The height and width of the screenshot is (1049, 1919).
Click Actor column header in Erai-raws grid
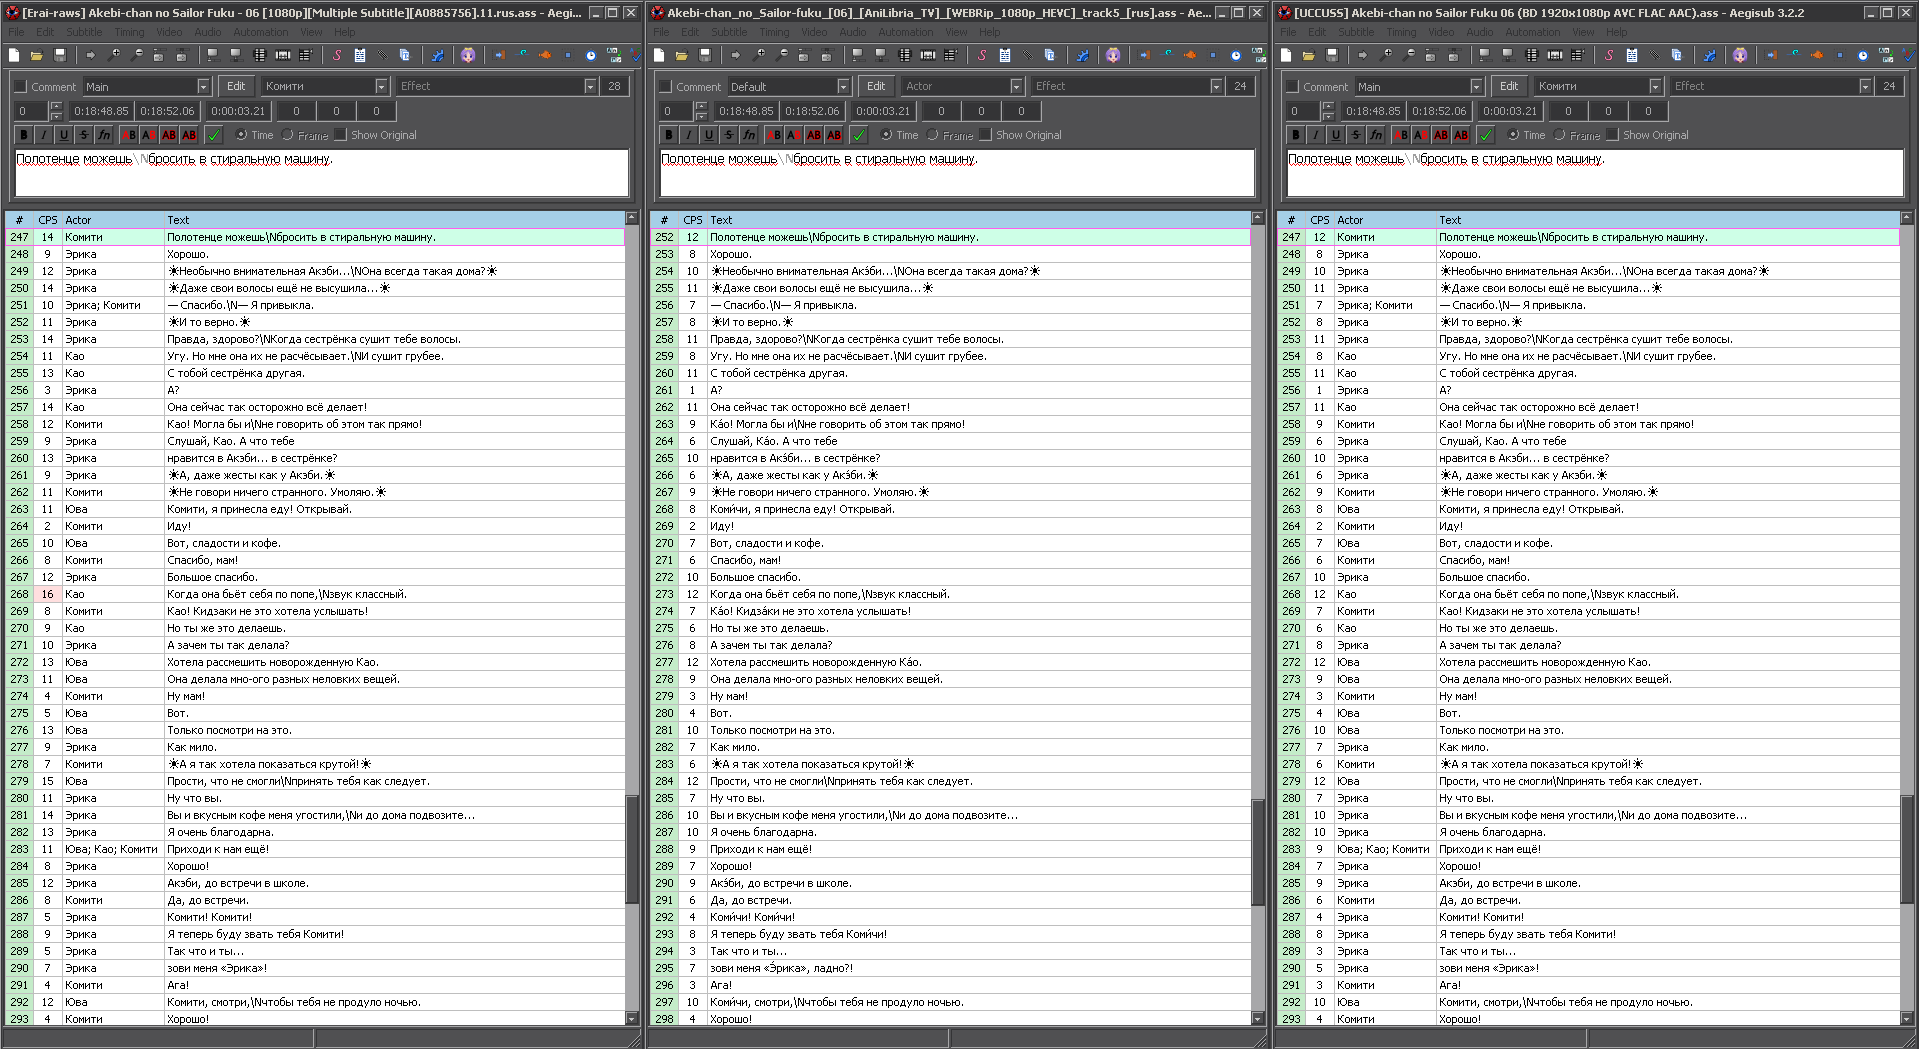pos(113,220)
